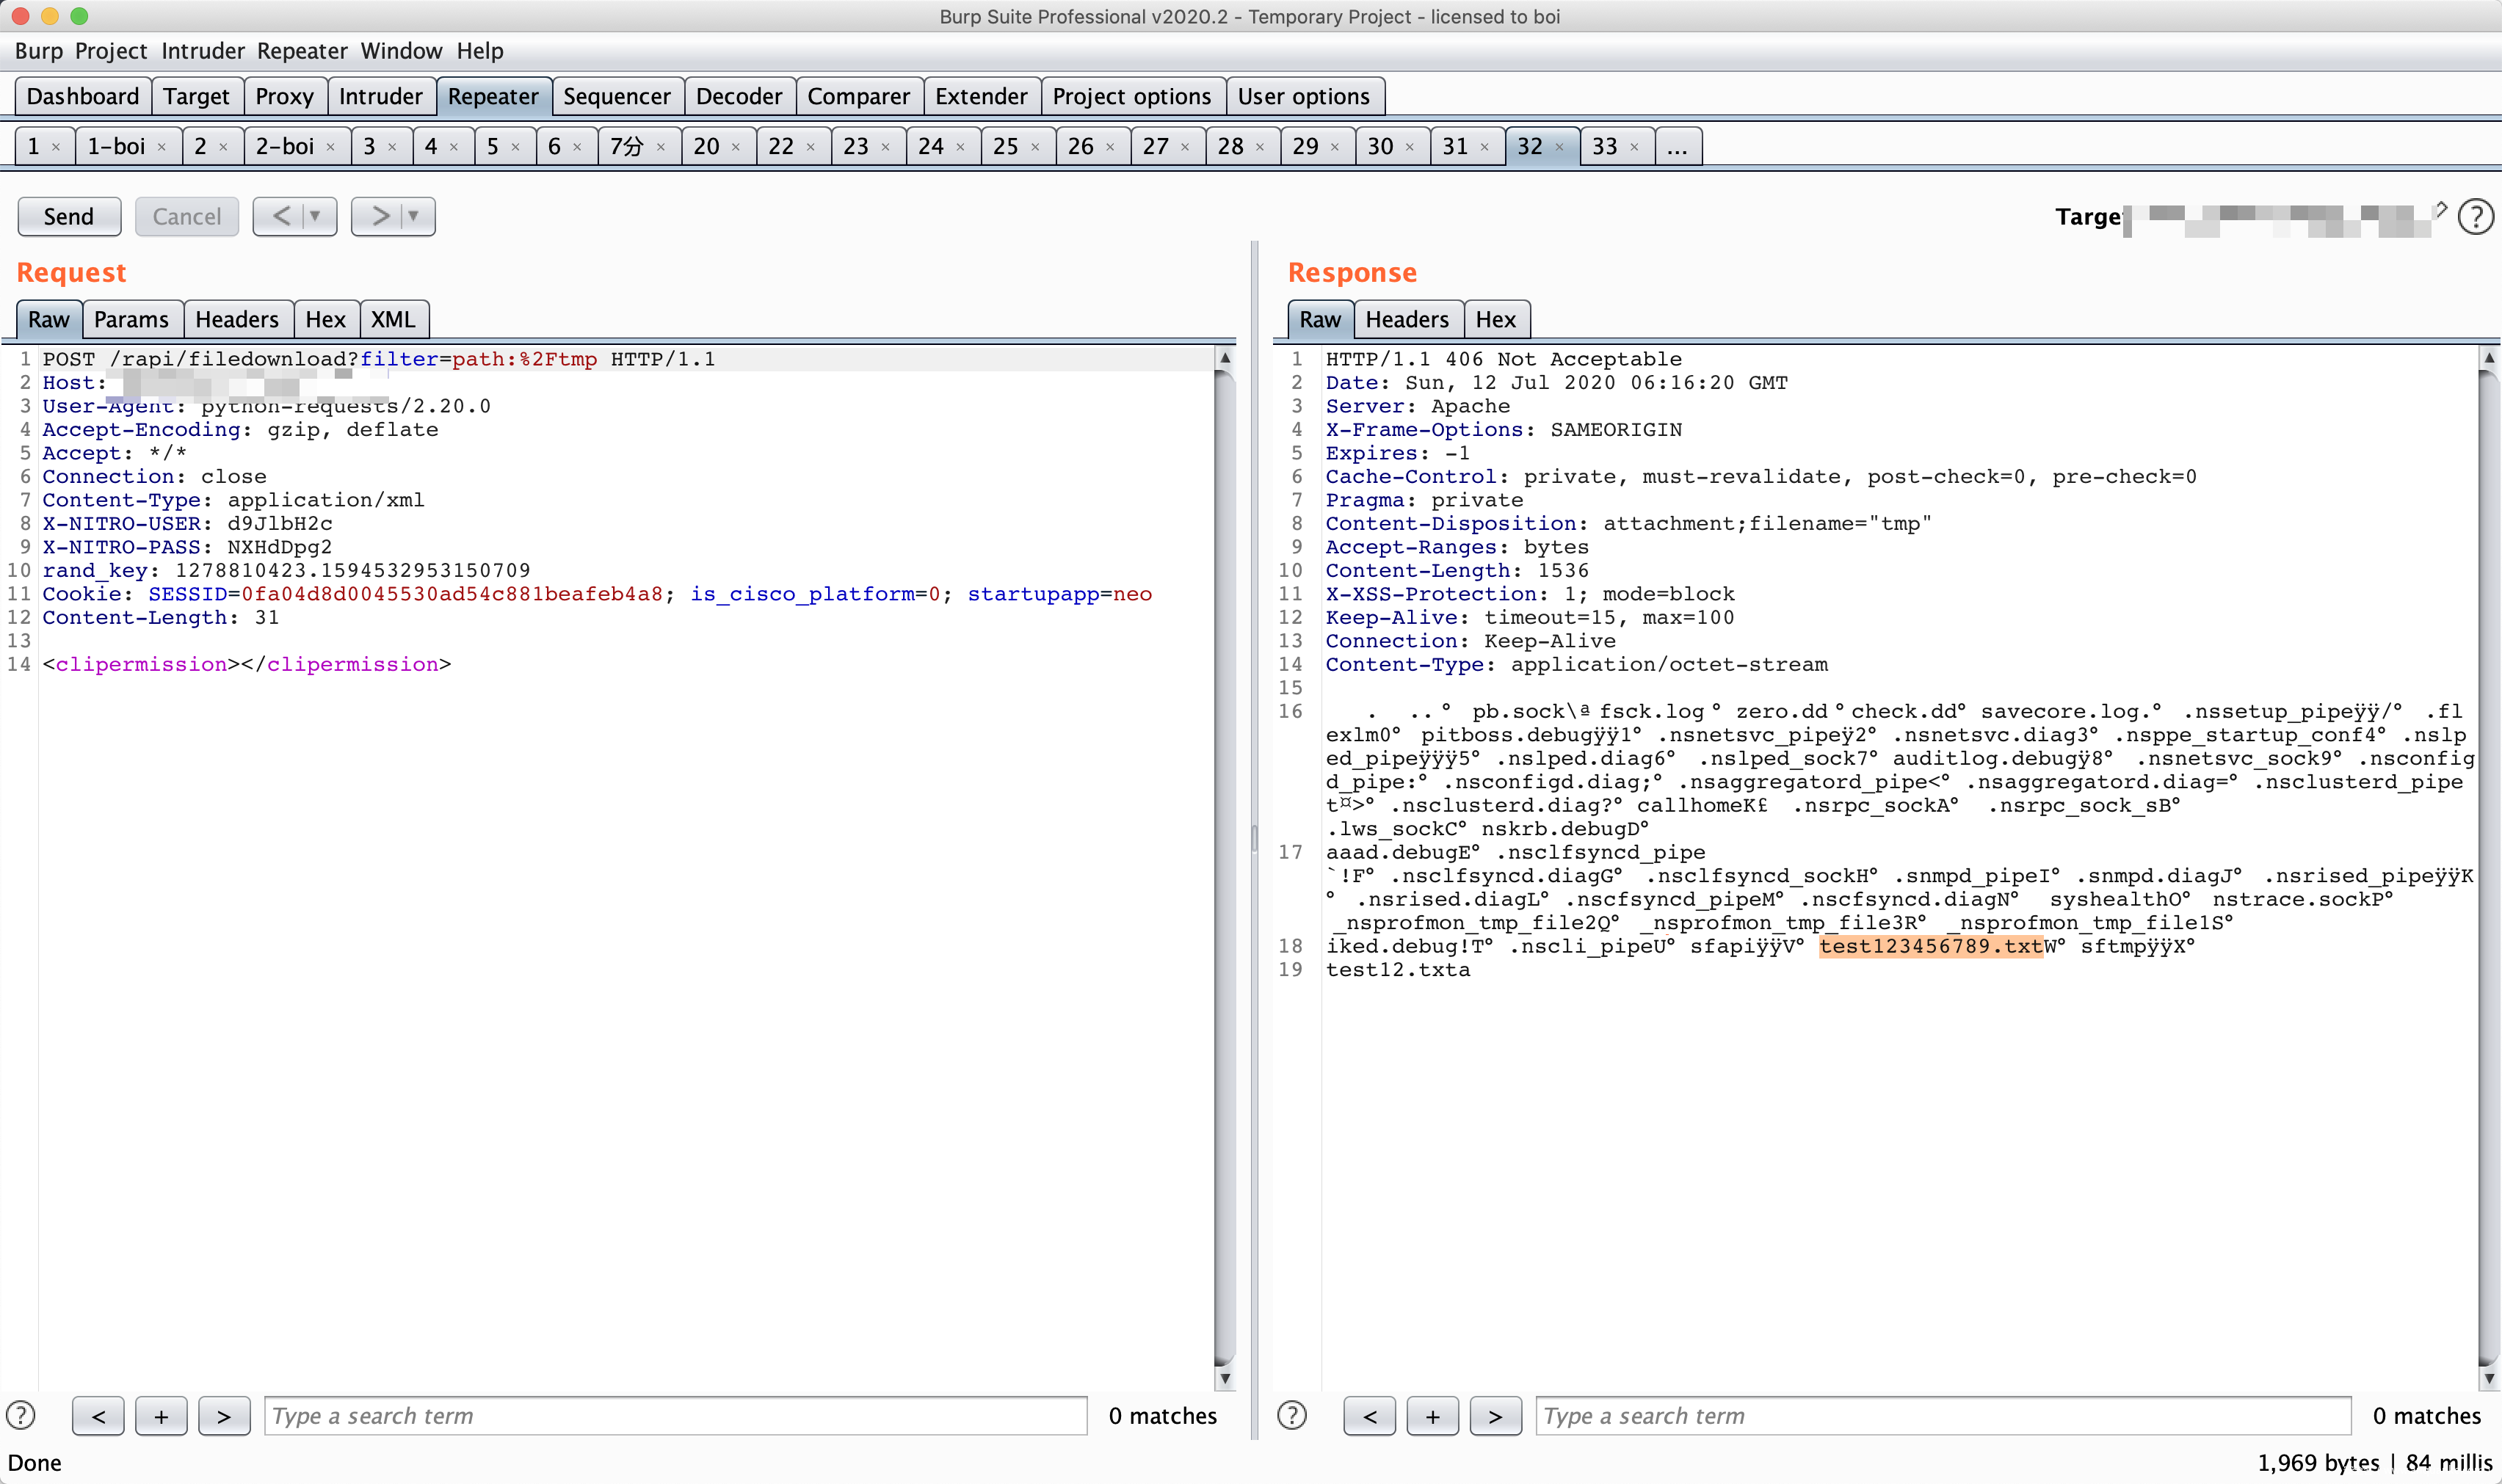Expand the history forward dropdown arrow

[414, 216]
